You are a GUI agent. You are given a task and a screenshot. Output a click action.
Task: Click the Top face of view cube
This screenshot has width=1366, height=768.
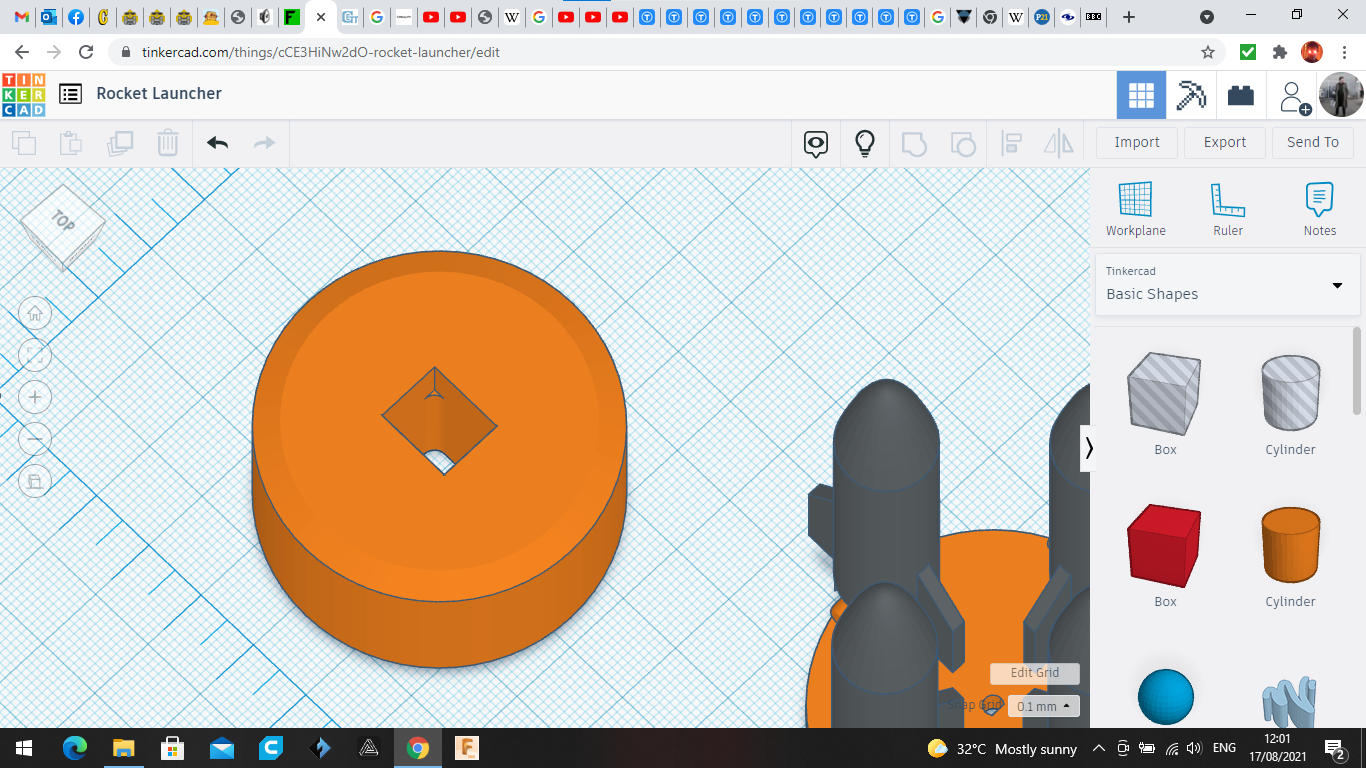(63, 221)
